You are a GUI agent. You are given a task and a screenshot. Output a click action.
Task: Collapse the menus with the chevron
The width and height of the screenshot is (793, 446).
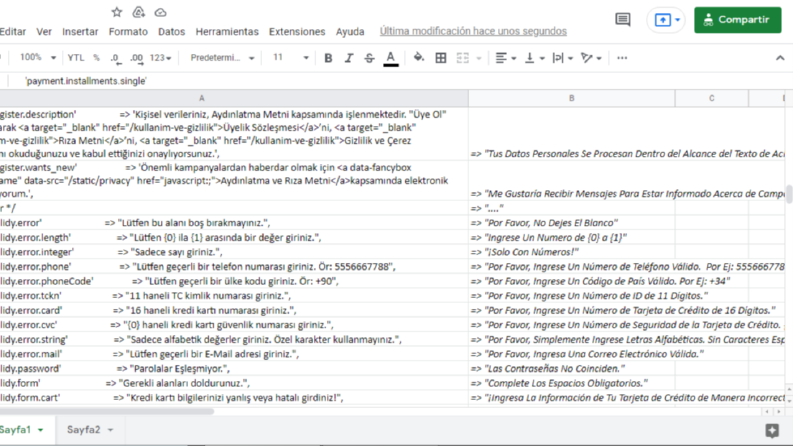pyautogui.click(x=780, y=58)
